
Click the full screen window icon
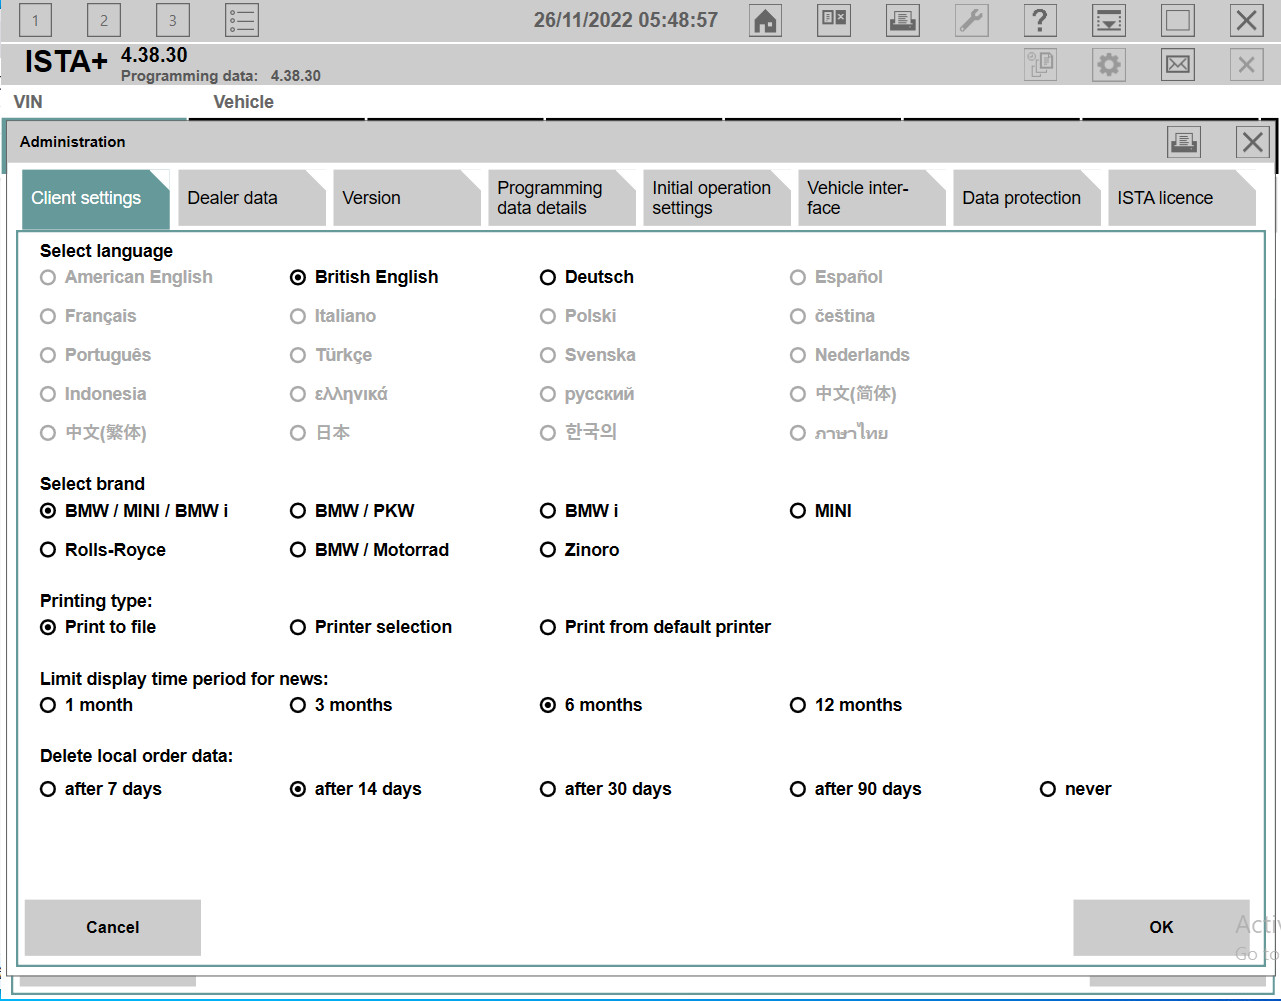[x=1178, y=20]
